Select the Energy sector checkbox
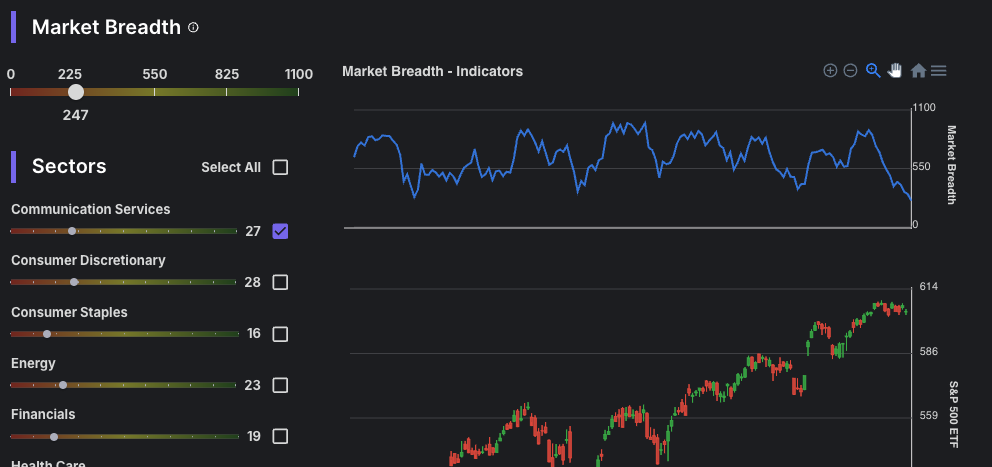The width and height of the screenshot is (992, 467). pyautogui.click(x=280, y=385)
